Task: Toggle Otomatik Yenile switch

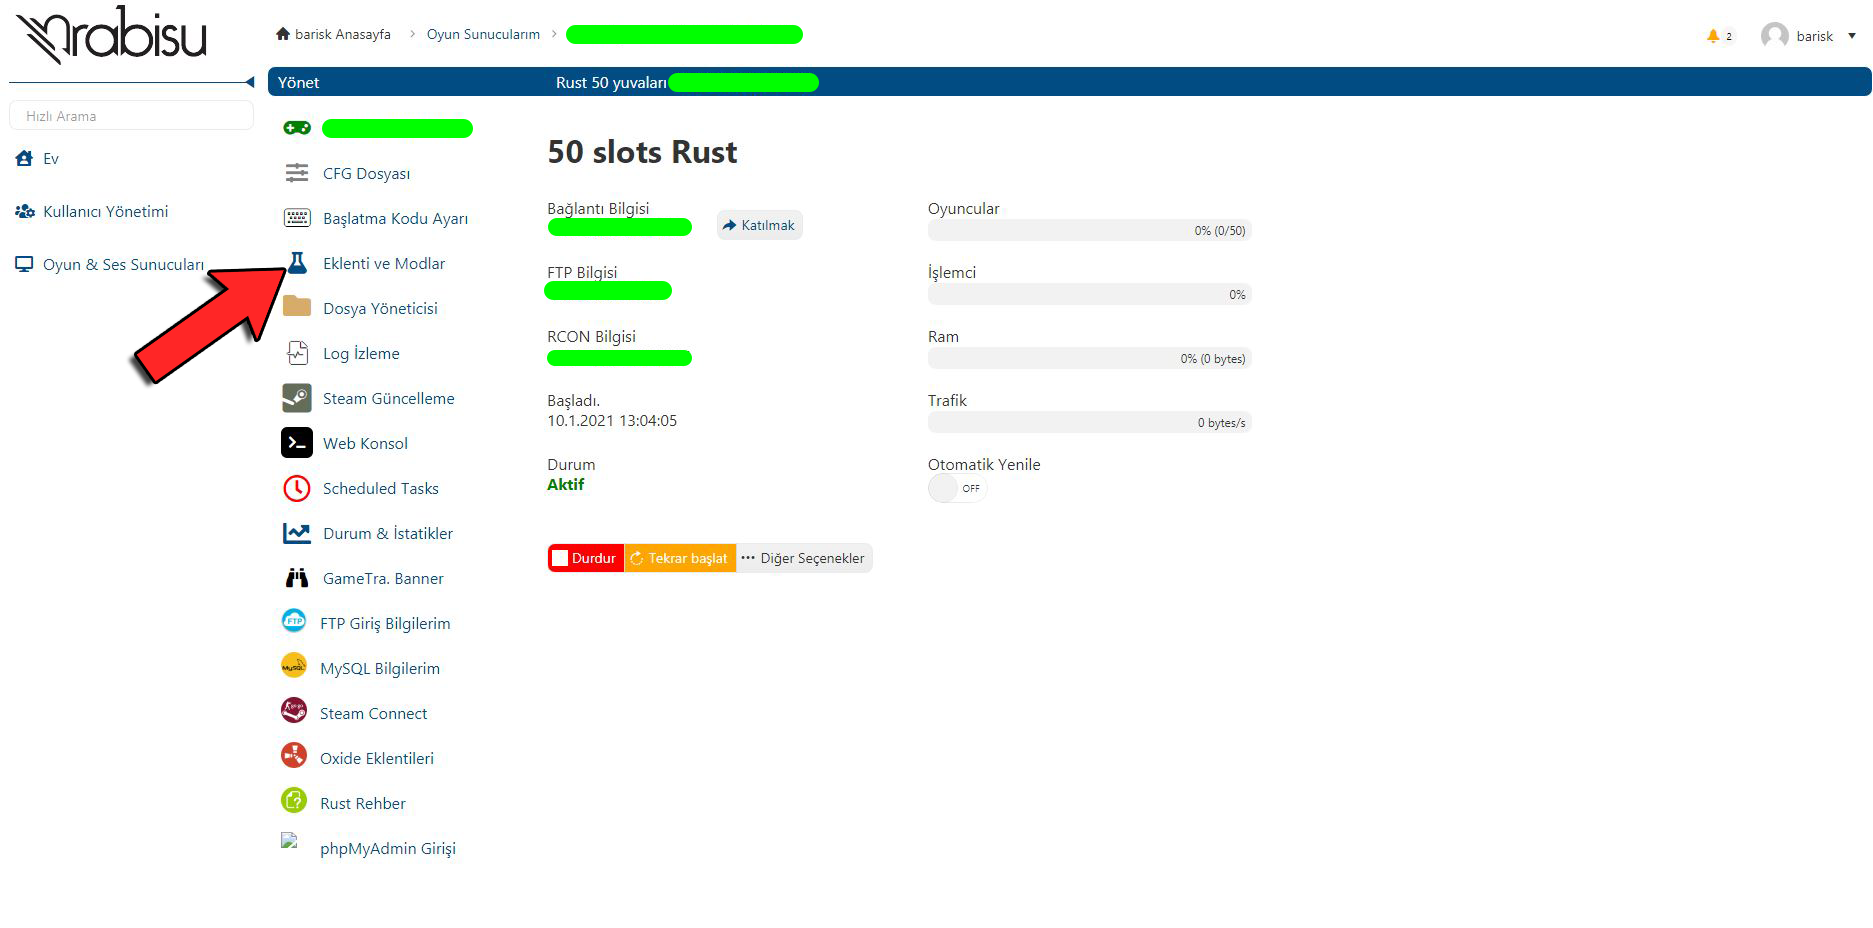Action: tap(957, 488)
